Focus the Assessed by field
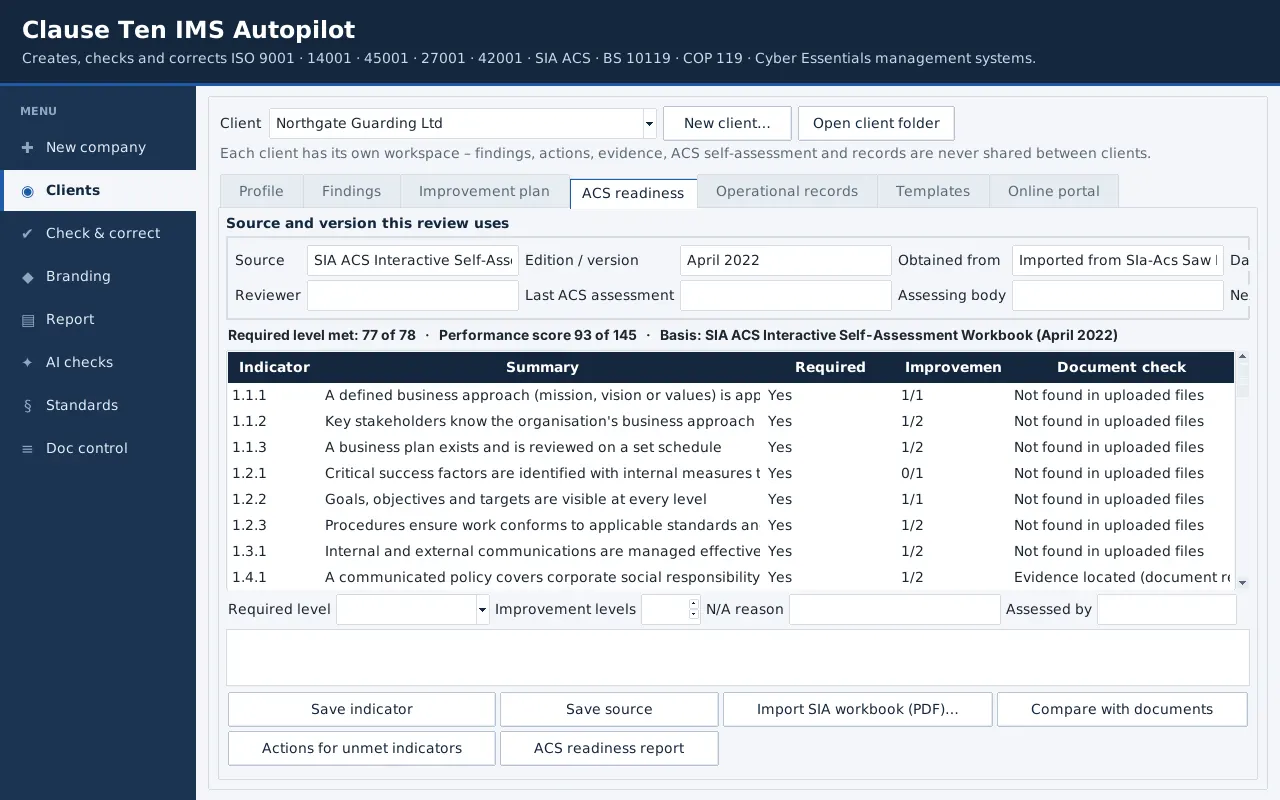This screenshot has height=800, width=1280. tap(1167, 610)
